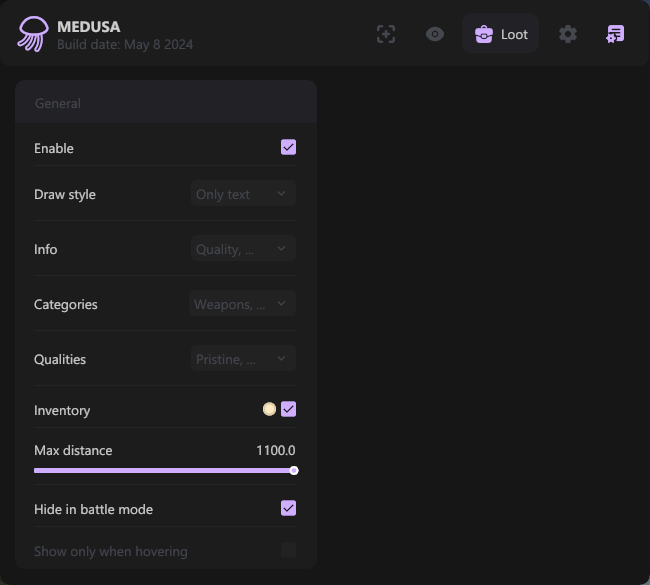Open the settings gear tab
650x585 pixels.
tap(568, 34)
